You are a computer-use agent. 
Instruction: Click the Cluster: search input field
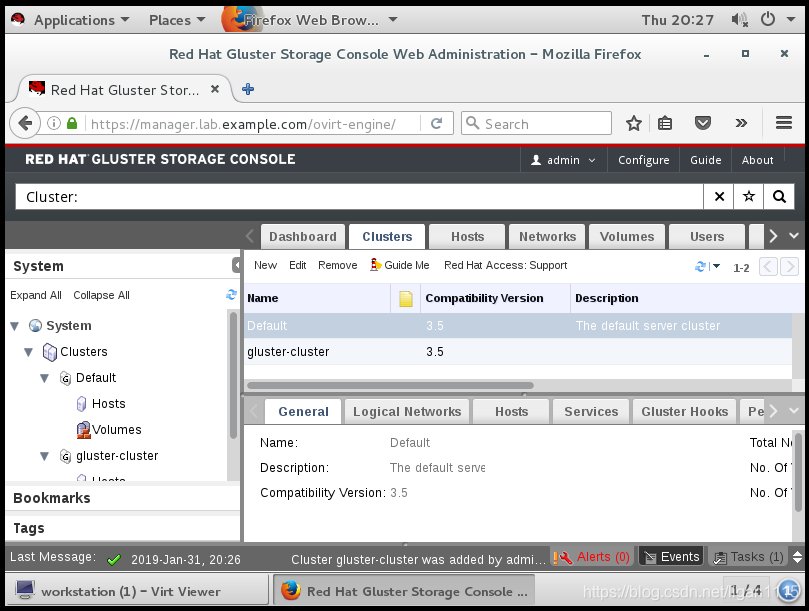point(359,197)
